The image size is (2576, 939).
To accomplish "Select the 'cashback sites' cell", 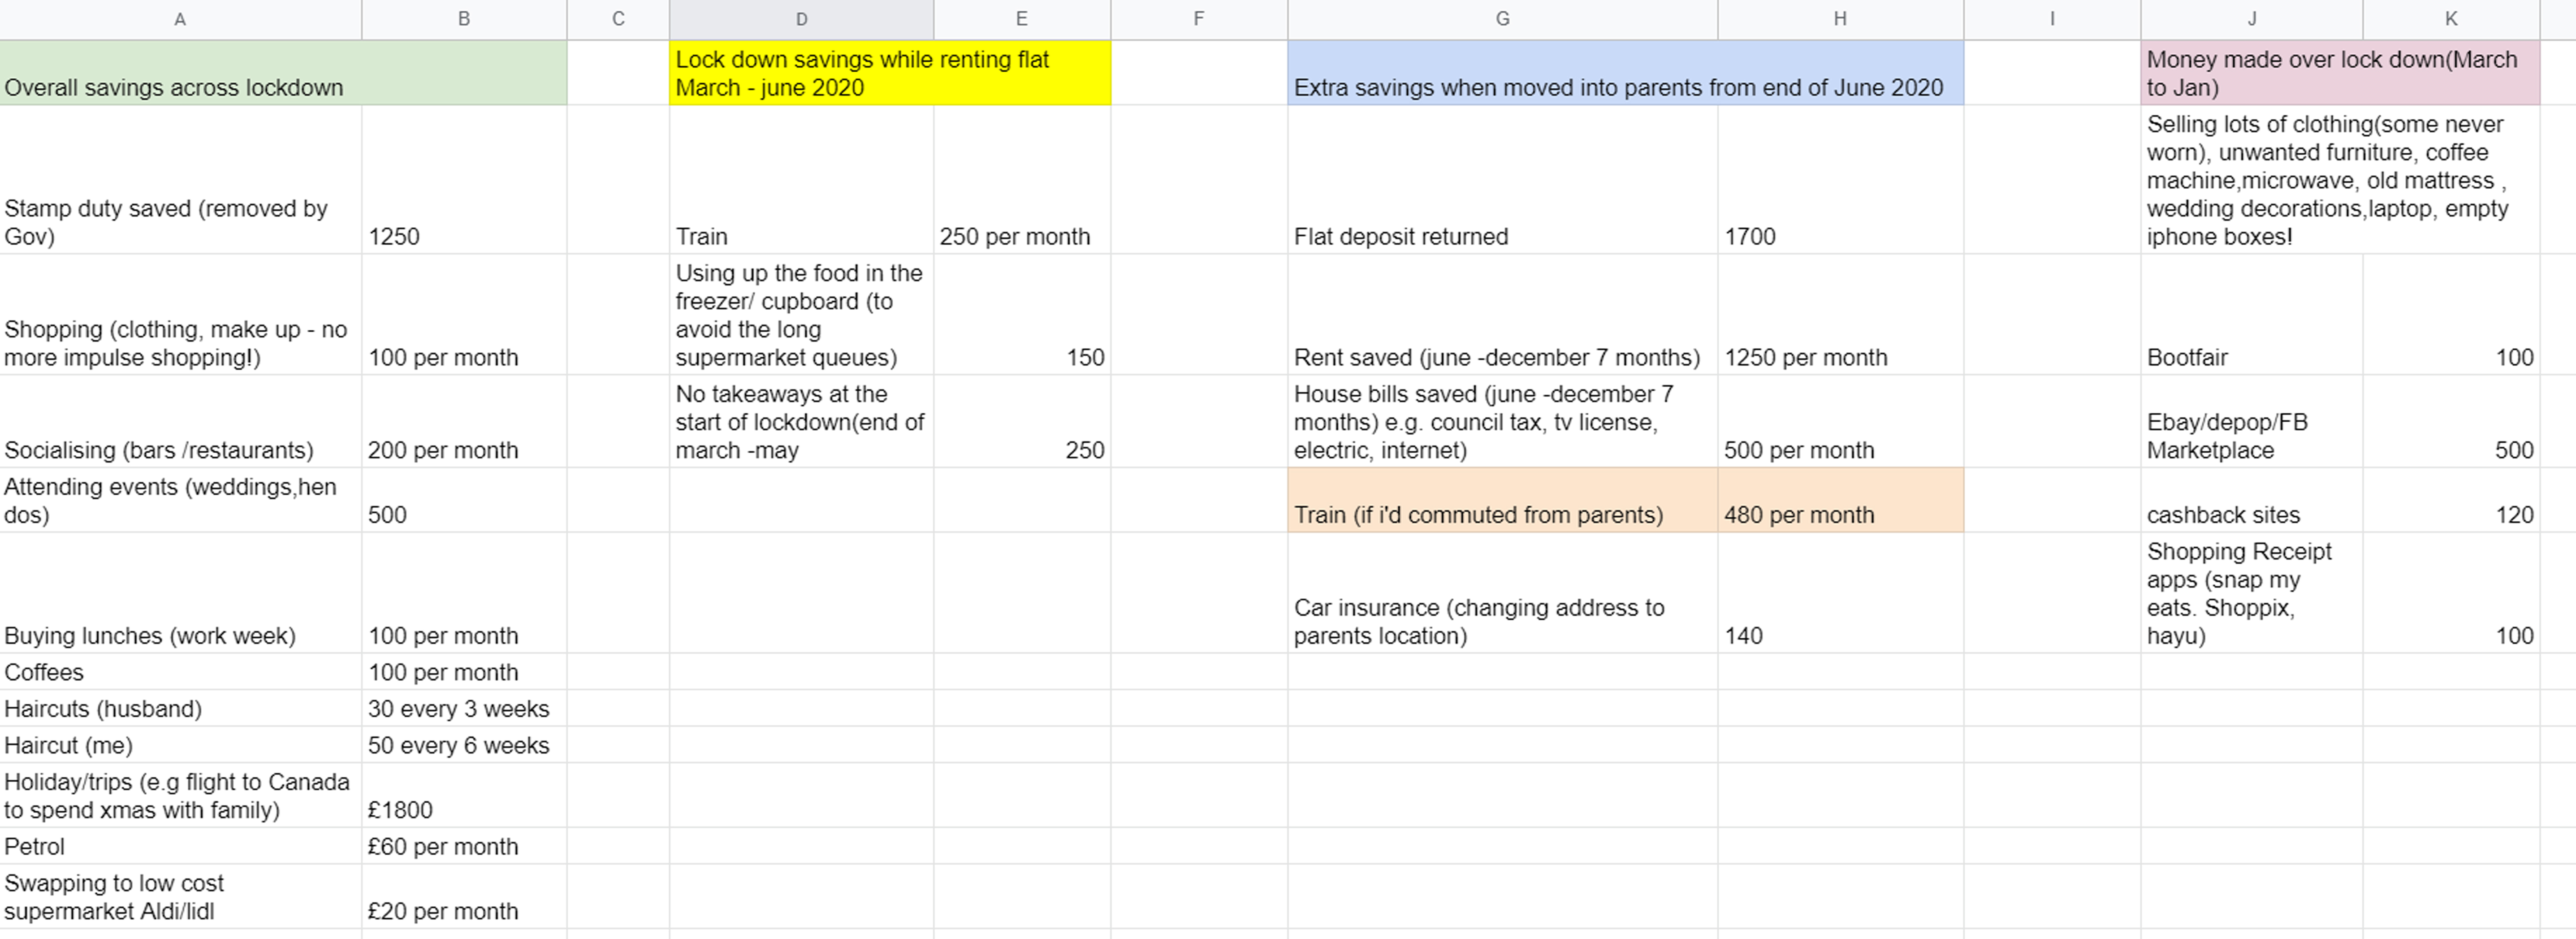I will pyautogui.click(x=2252, y=500).
